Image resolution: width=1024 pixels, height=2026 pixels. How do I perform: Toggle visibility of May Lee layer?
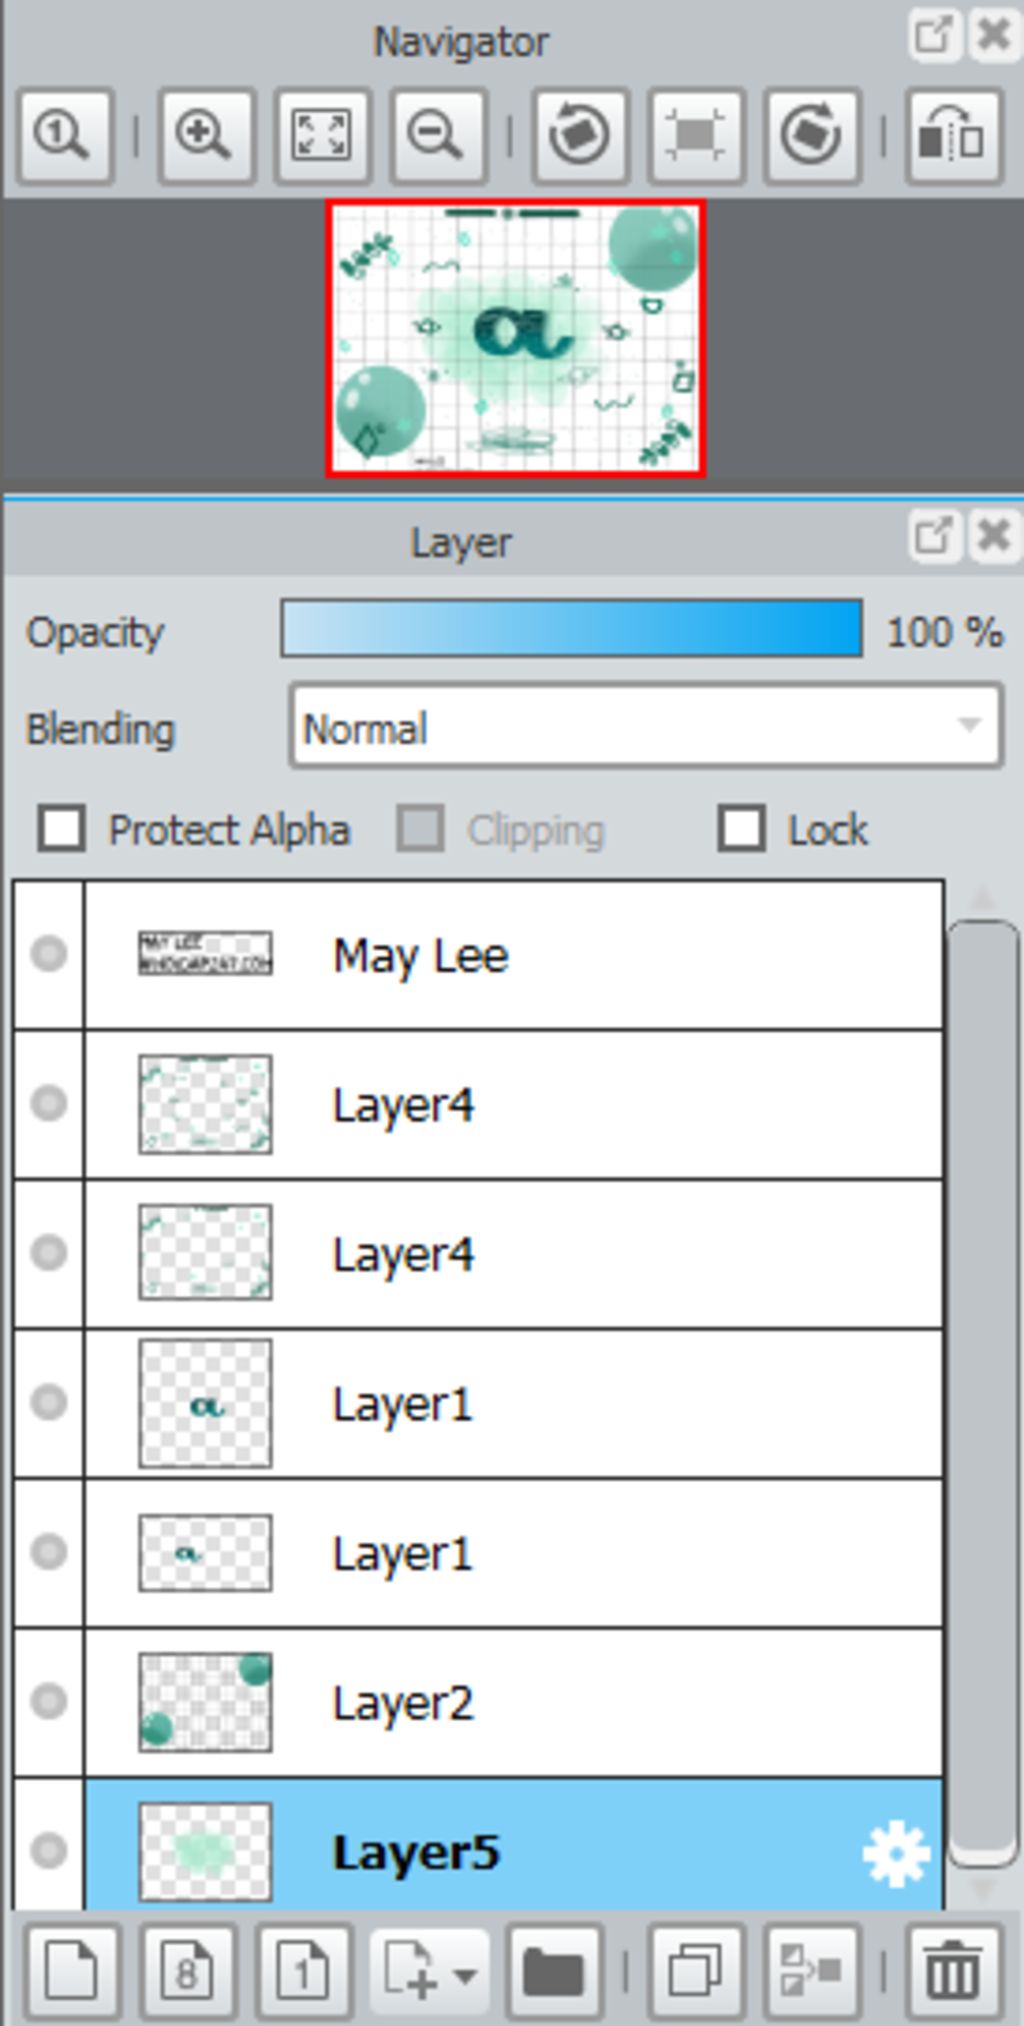click(x=48, y=954)
